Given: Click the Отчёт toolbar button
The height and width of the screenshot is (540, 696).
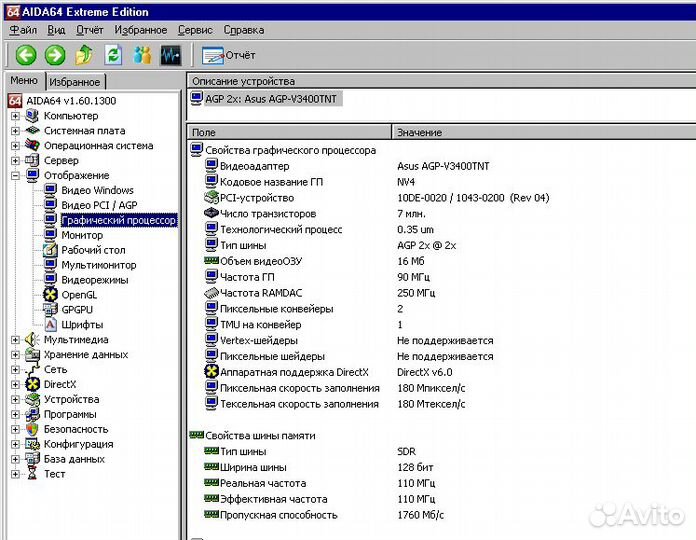Looking at the screenshot, I should point(228,55).
